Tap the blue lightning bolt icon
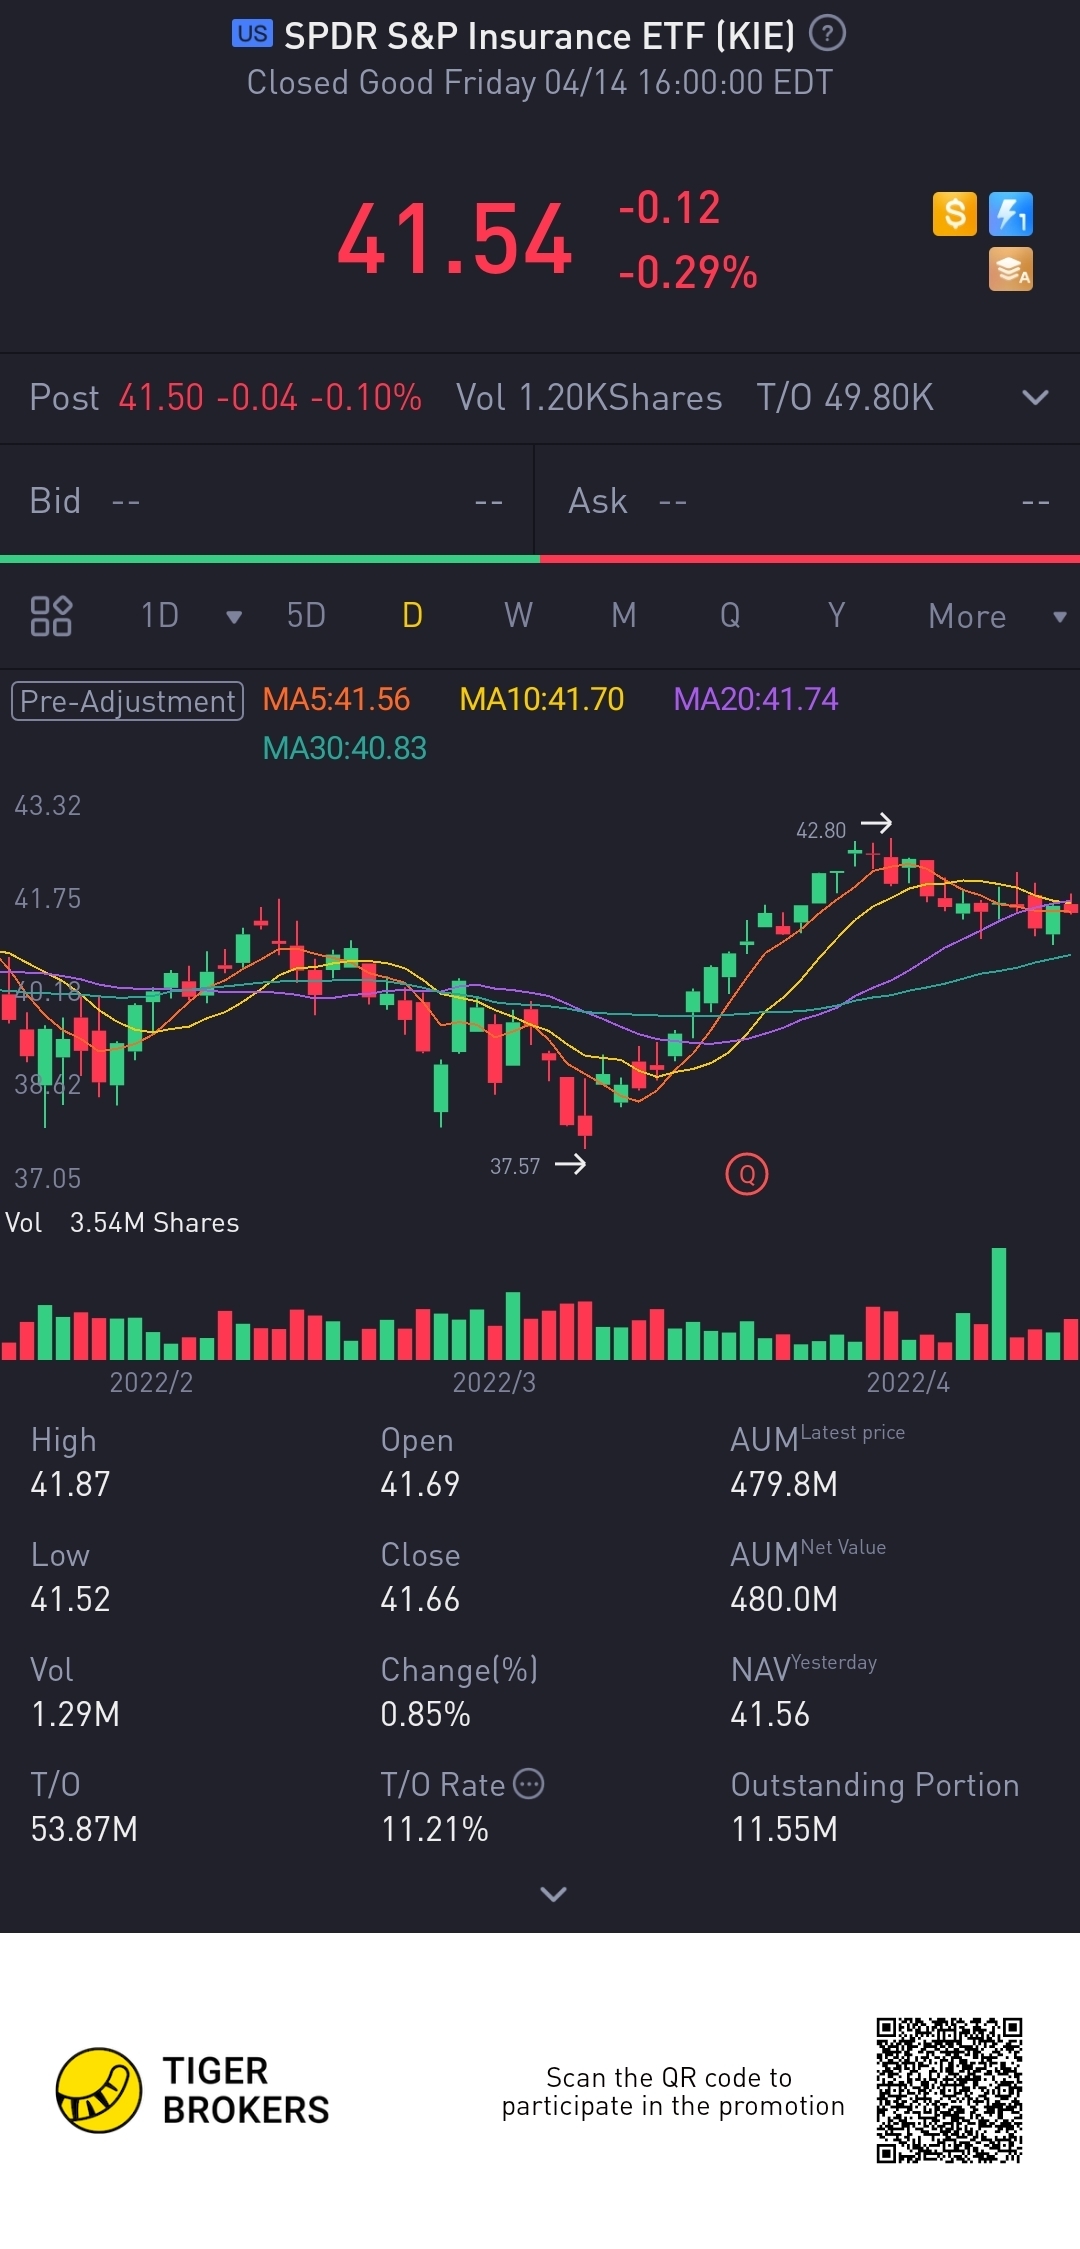Screen dimensions: 1080x2249 1011,214
